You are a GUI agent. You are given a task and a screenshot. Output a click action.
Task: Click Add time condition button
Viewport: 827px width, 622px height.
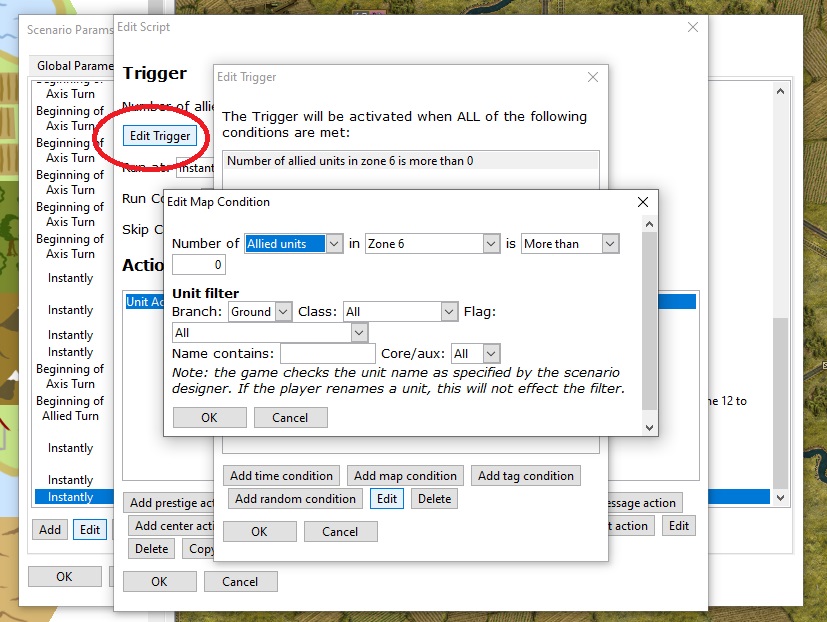click(x=281, y=476)
